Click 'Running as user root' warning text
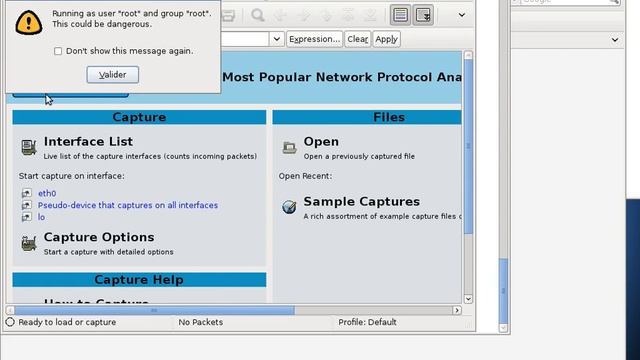The image size is (640, 360). [131, 19]
